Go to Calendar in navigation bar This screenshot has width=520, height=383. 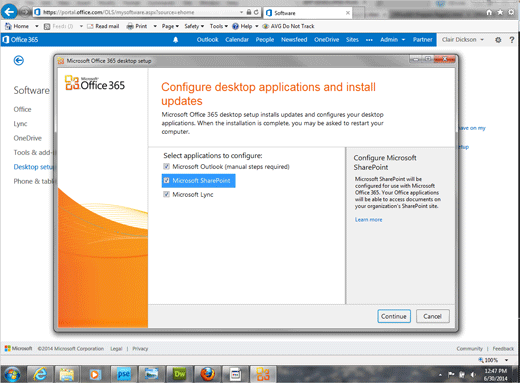tap(237, 40)
